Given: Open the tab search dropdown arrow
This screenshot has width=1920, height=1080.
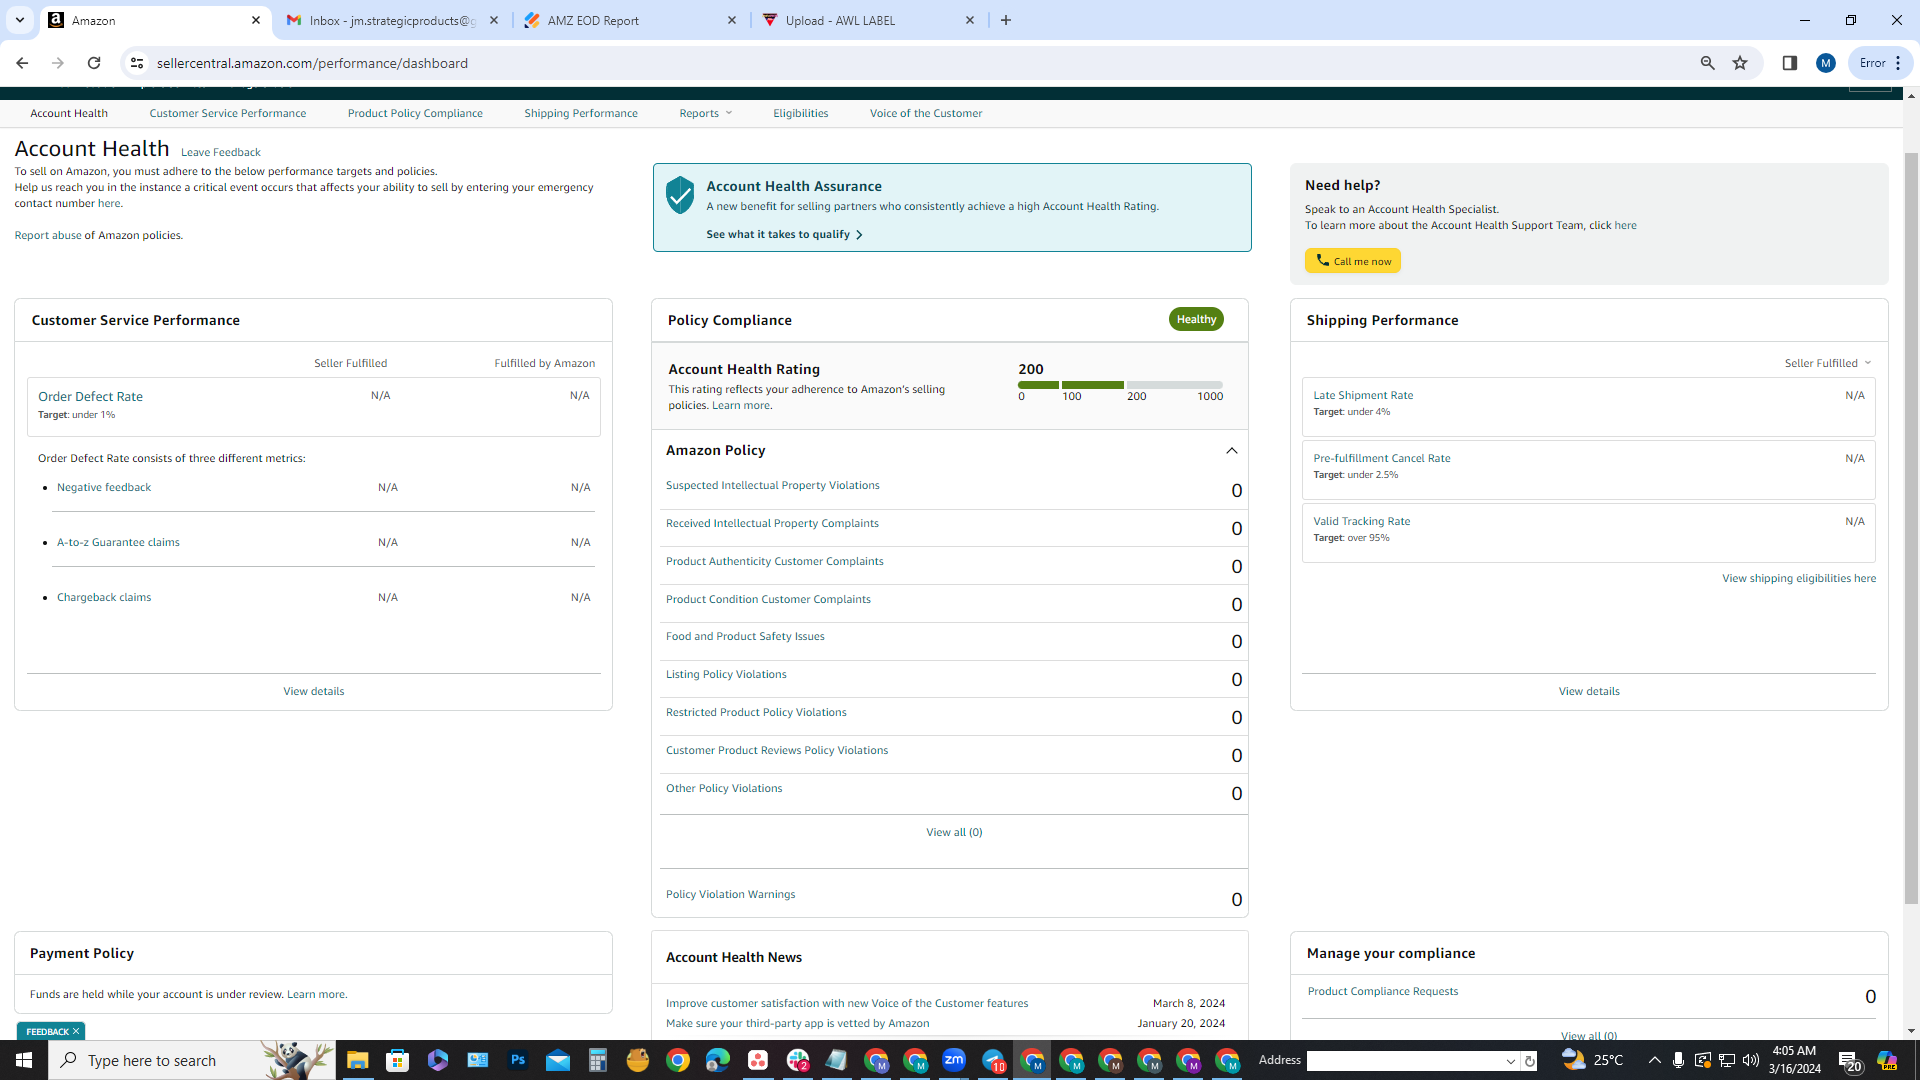Looking at the screenshot, I should [x=19, y=20].
